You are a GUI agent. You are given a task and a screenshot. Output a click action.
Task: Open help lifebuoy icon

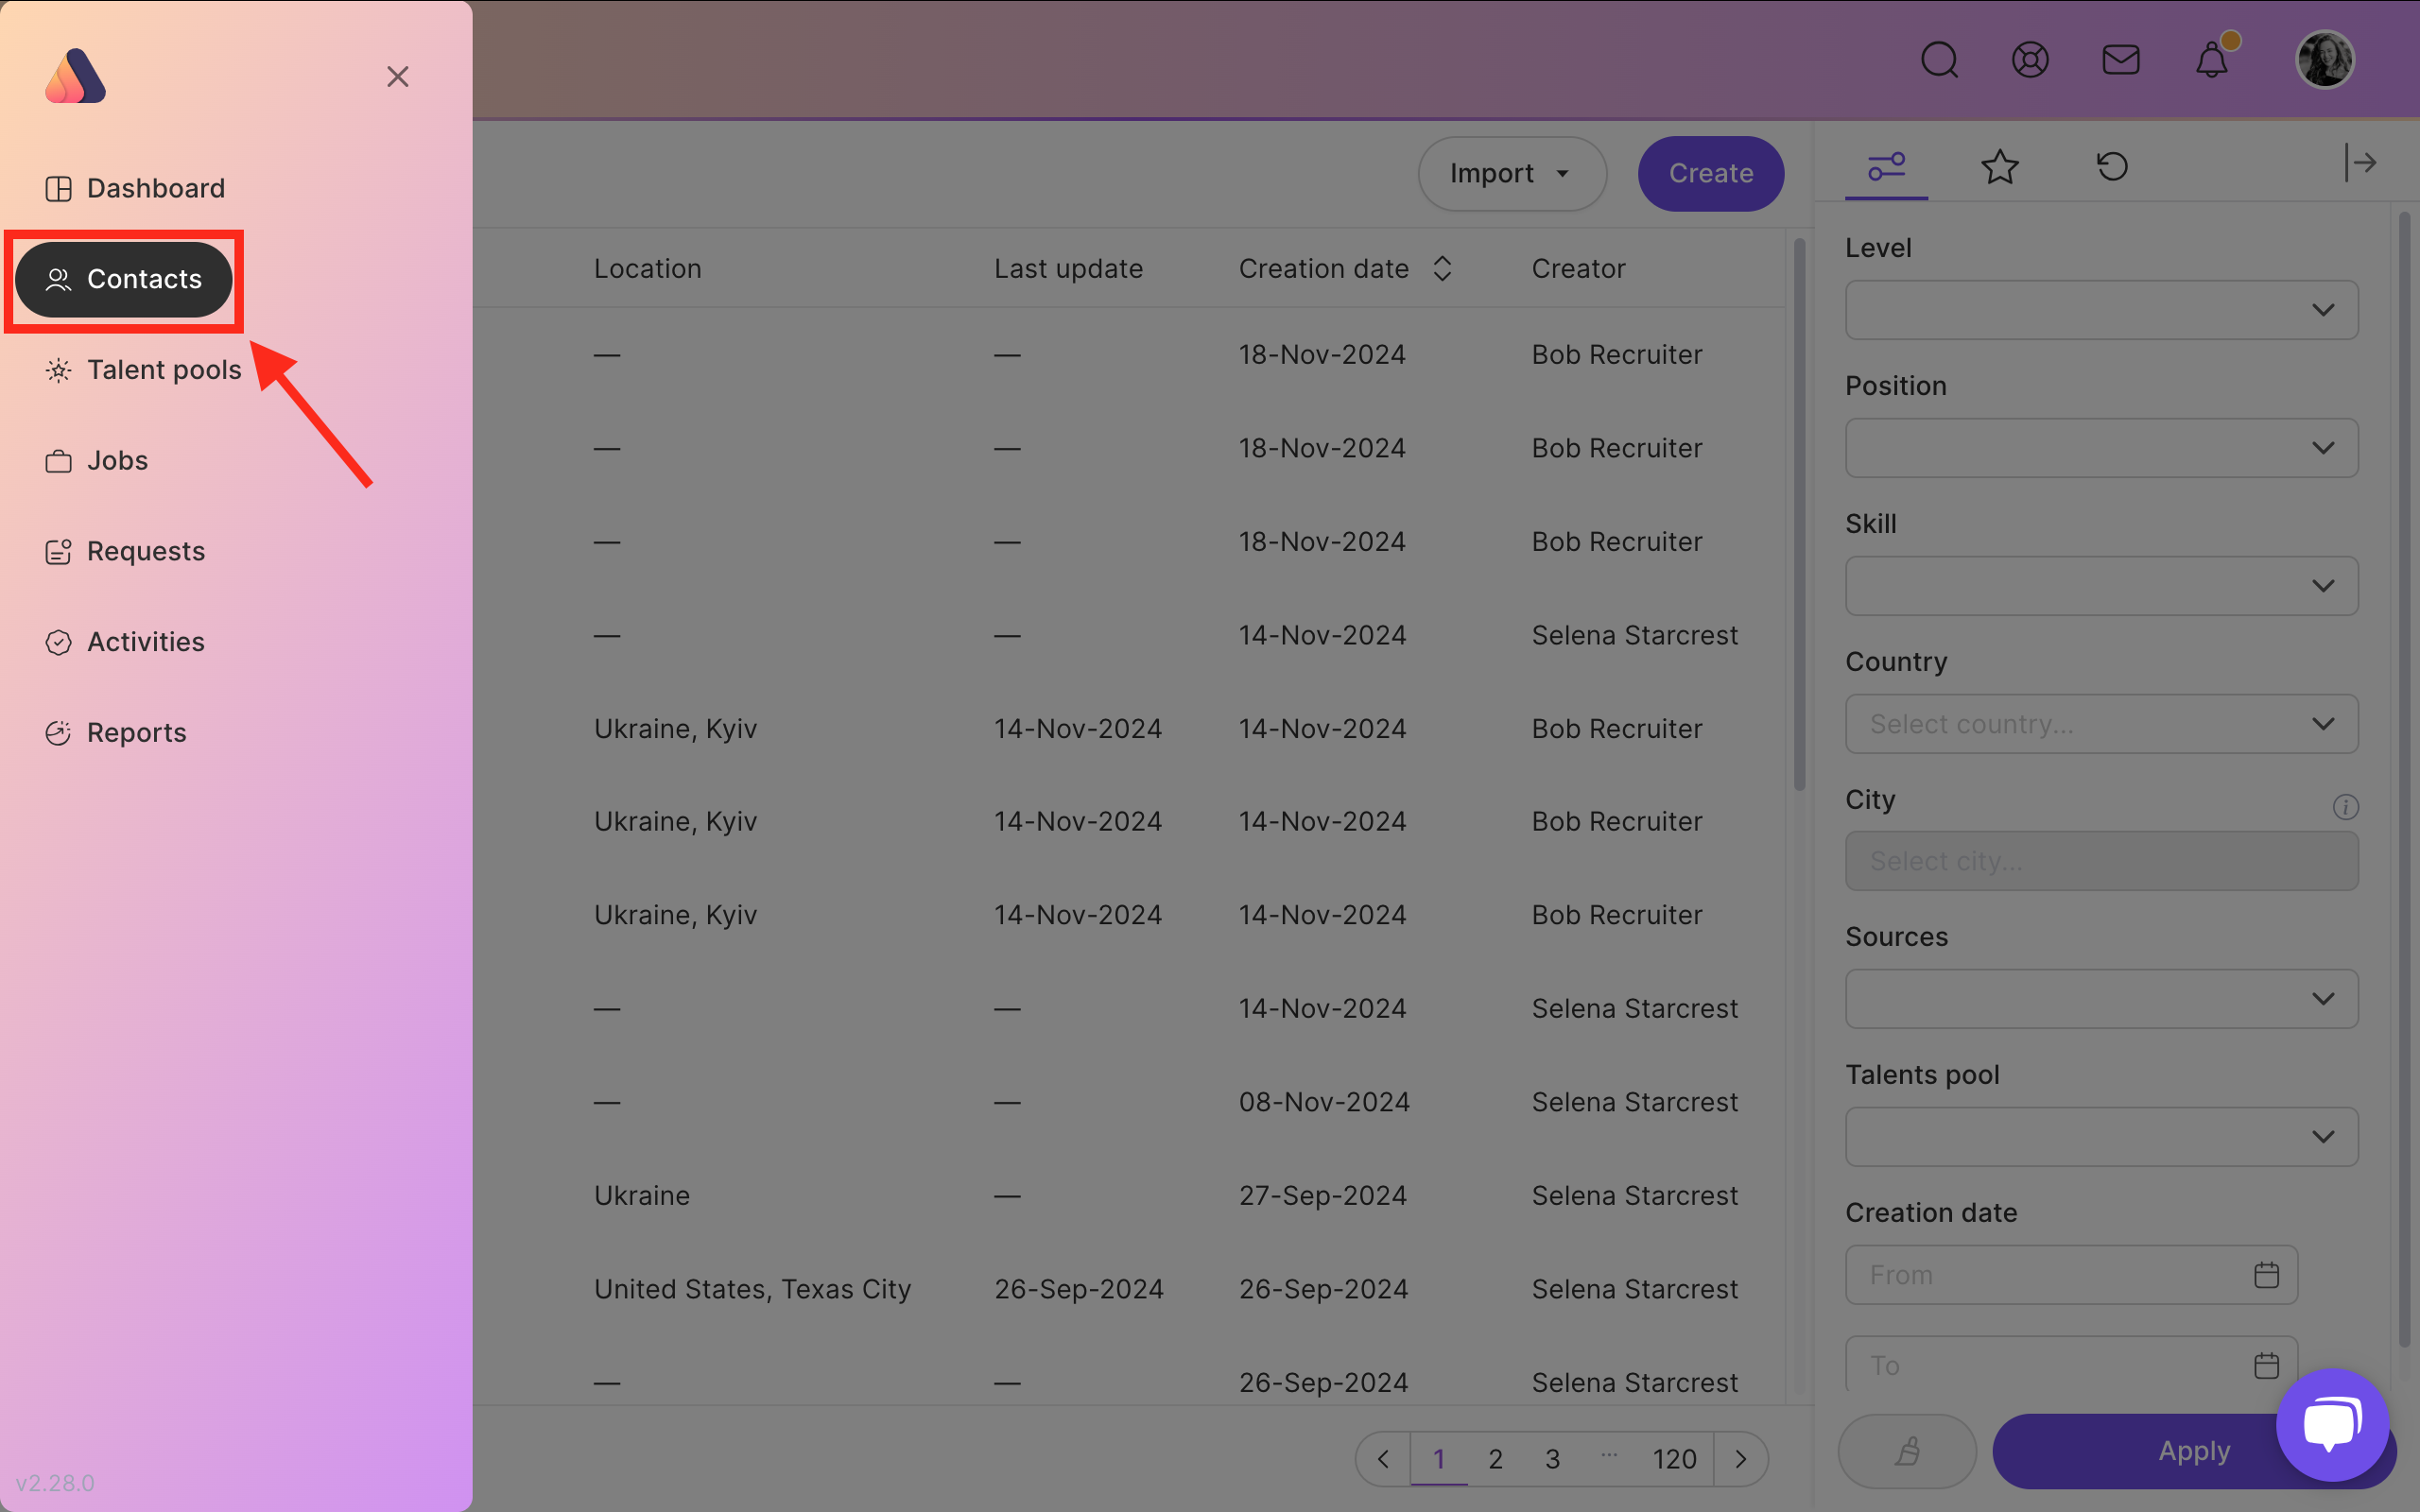pos(2030,60)
